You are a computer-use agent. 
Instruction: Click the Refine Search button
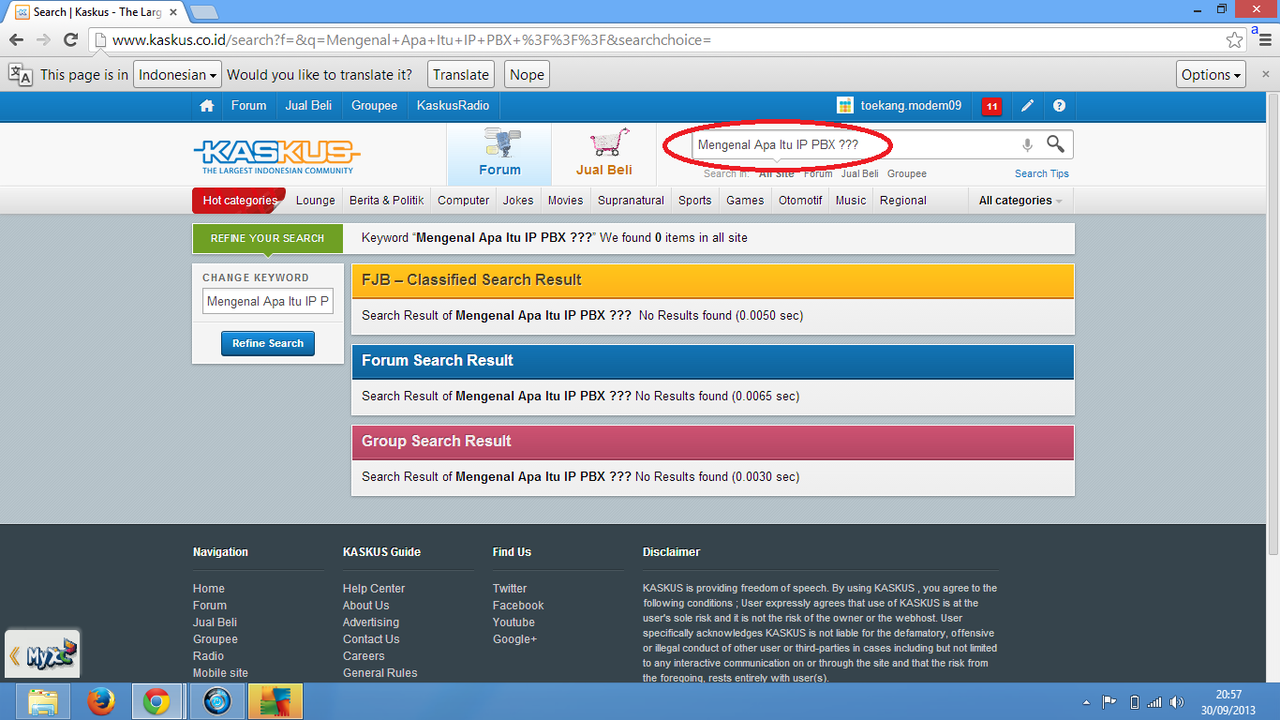(x=268, y=343)
